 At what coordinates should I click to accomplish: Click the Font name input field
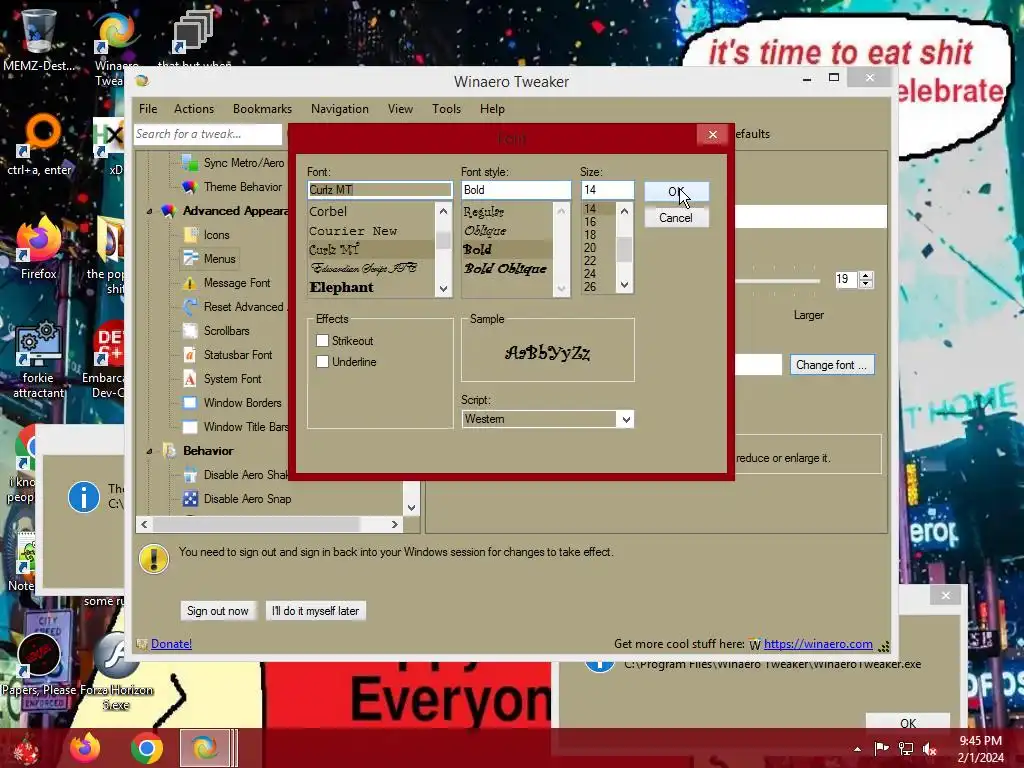tap(379, 189)
